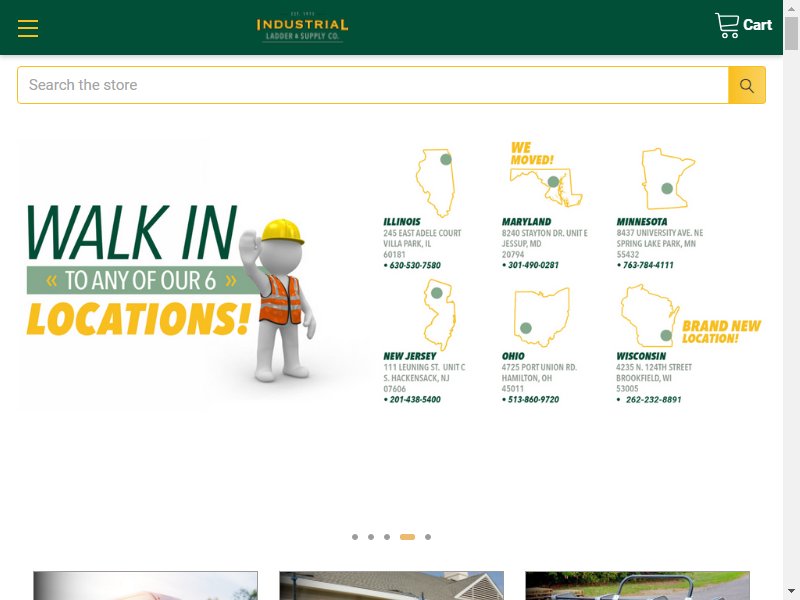Submit search with the magnifier button
The image size is (800, 600).
click(x=747, y=85)
